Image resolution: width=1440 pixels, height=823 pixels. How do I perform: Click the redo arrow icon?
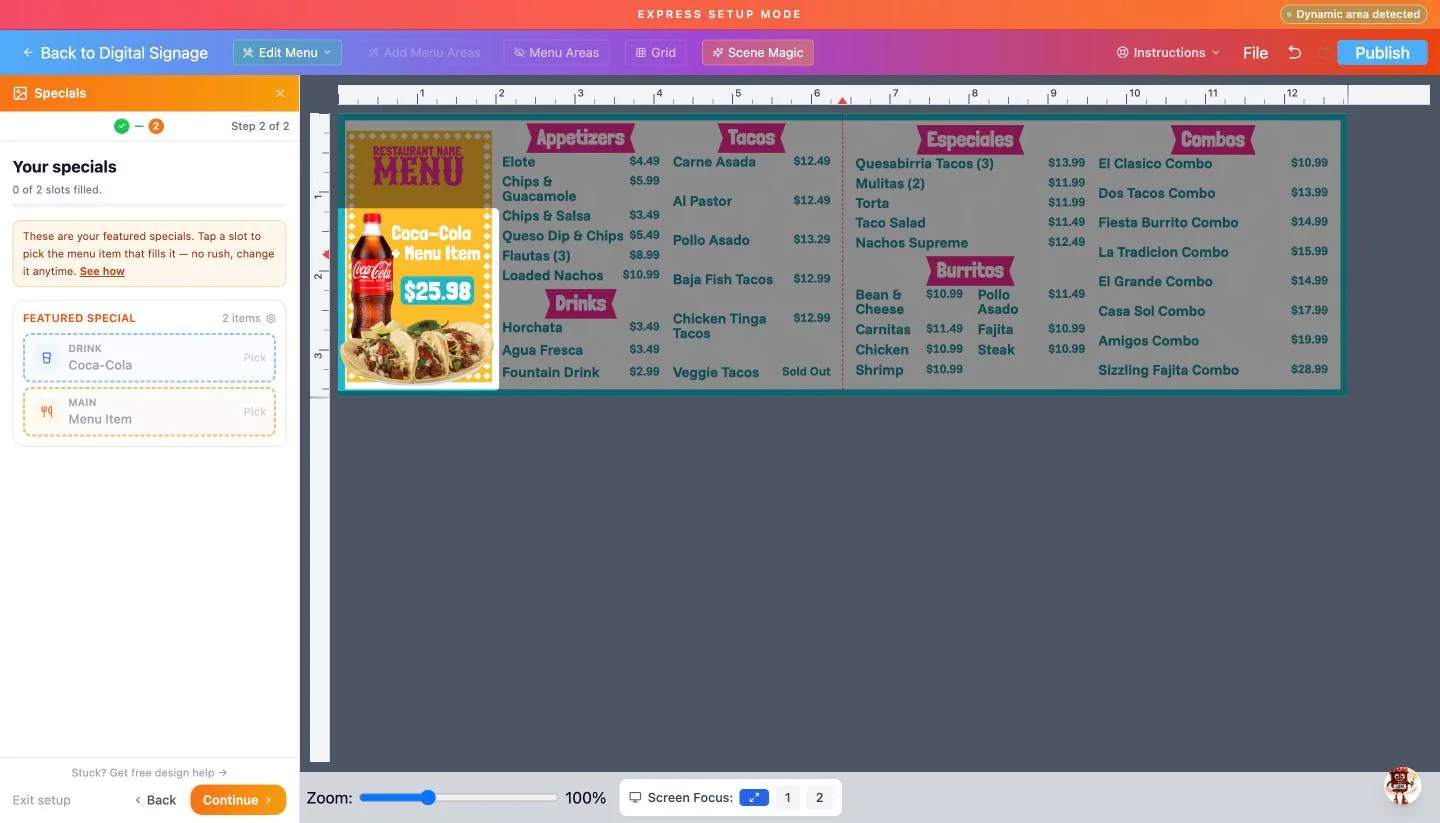point(1325,52)
